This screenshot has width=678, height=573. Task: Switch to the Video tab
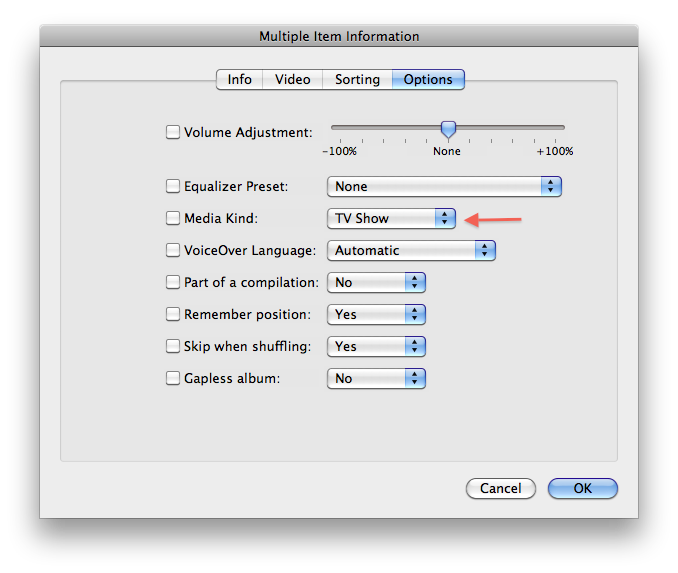[x=292, y=80]
